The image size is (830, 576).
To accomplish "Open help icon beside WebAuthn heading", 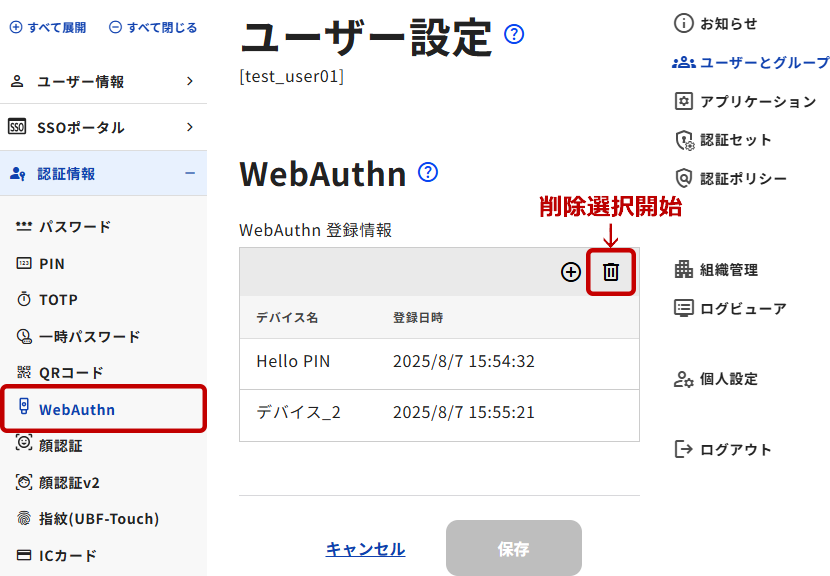I will [428, 172].
